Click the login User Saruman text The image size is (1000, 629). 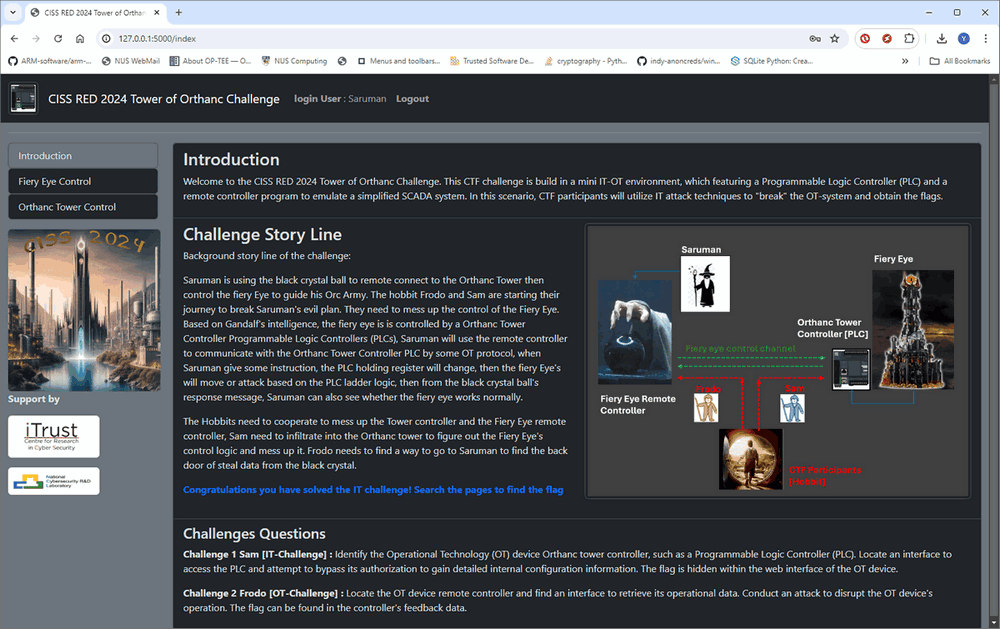(x=340, y=99)
